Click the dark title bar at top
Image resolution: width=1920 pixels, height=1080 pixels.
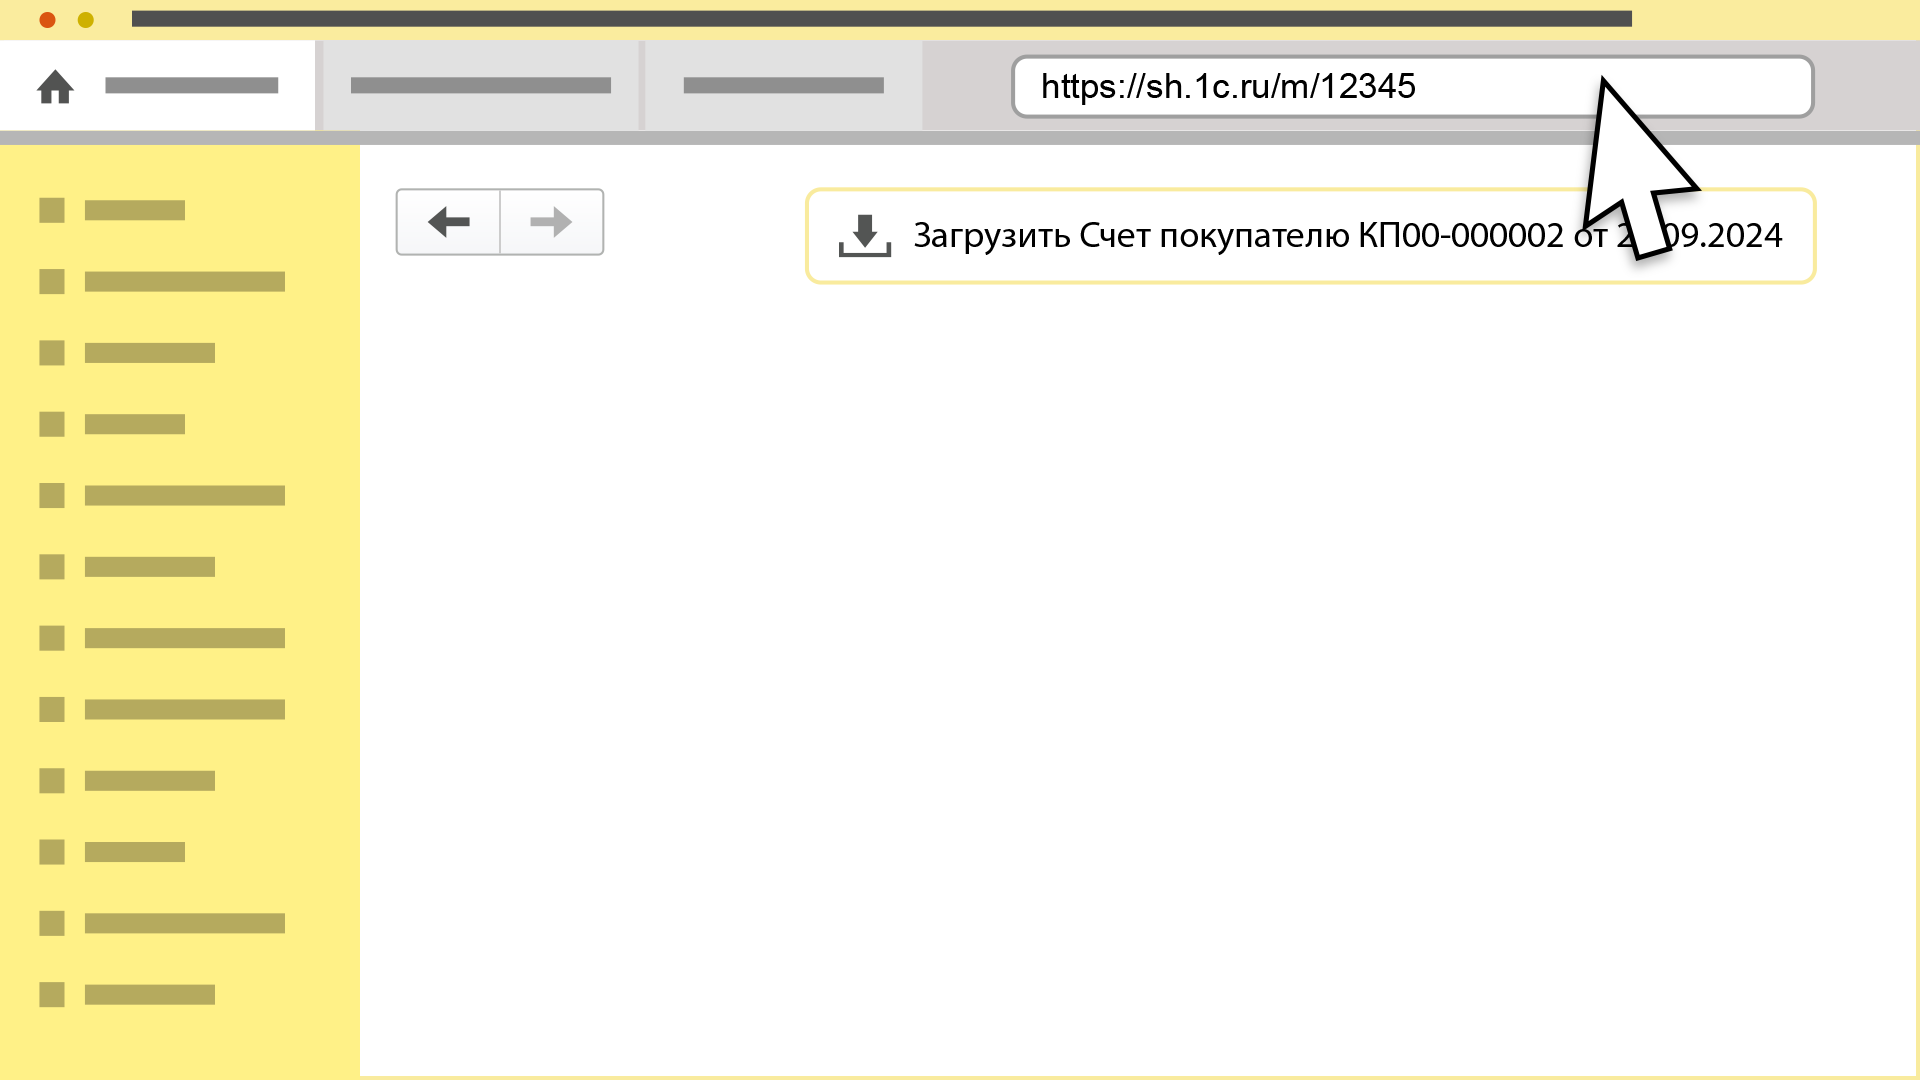click(880, 19)
